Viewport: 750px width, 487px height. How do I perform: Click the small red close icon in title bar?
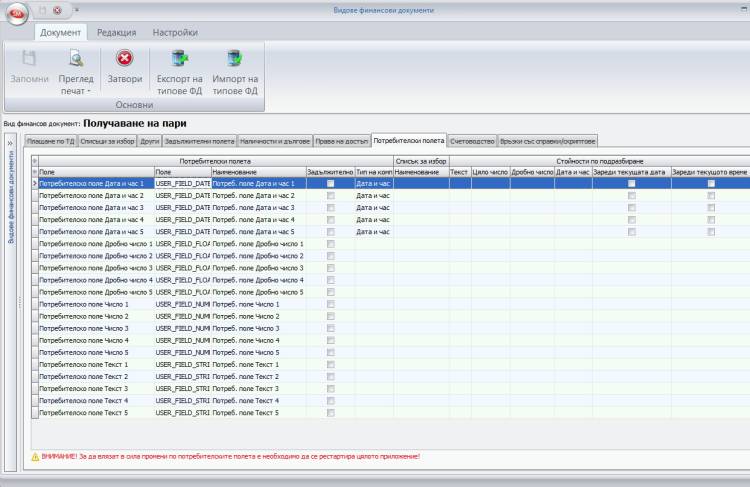(x=57, y=10)
